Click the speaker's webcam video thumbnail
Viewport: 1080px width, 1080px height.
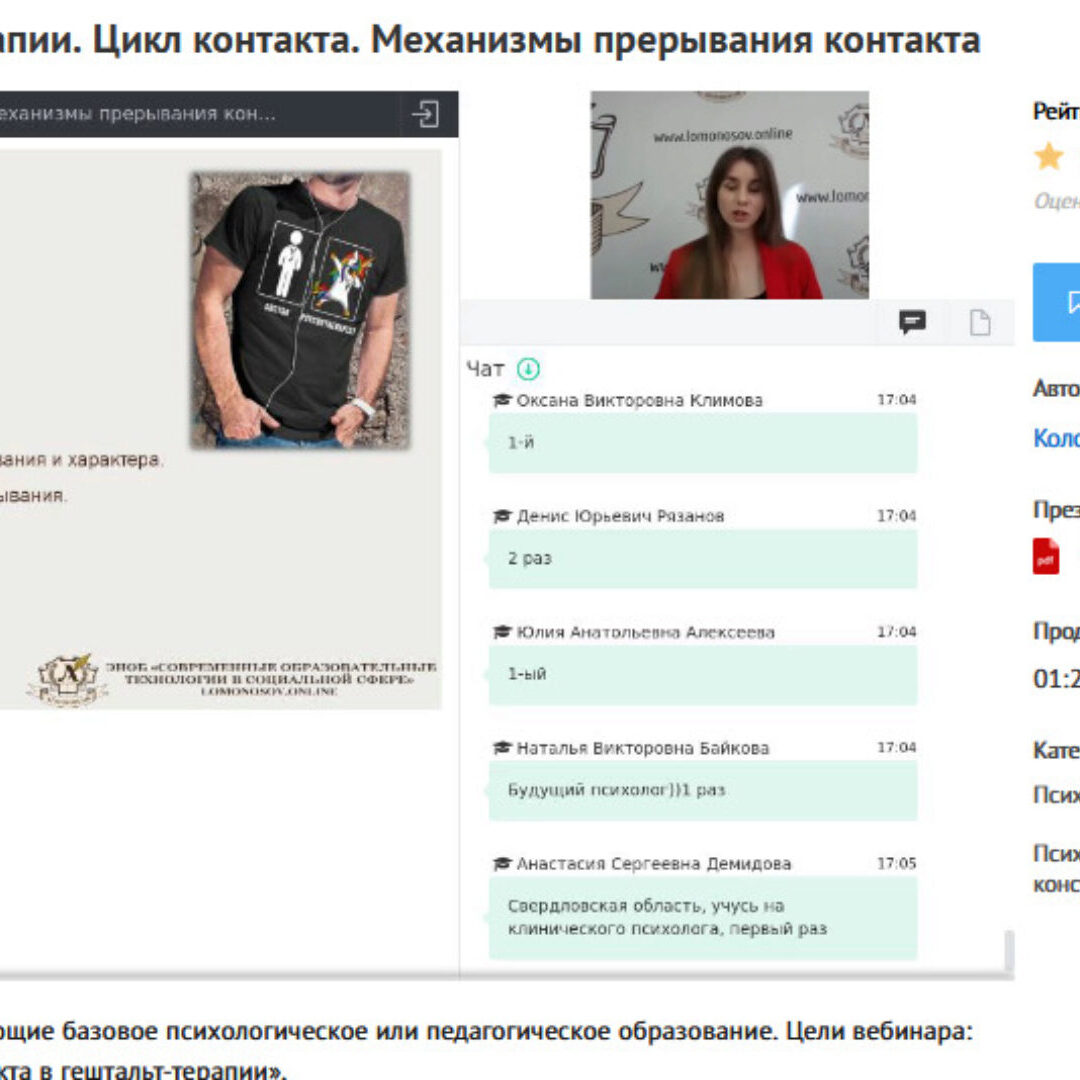pyautogui.click(x=729, y=196)
